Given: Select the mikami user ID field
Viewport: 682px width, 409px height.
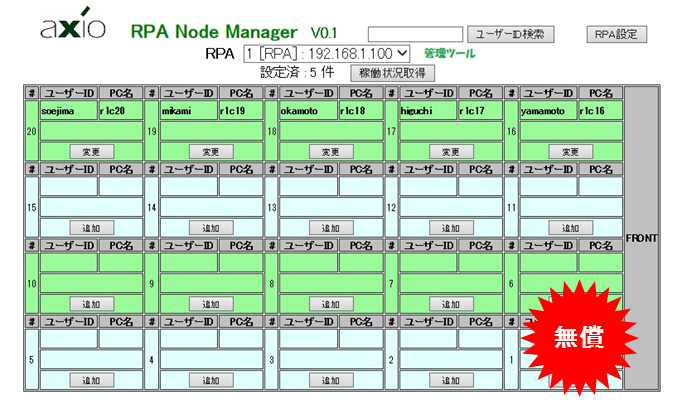Looking at the screenshot, I should 189,111.
